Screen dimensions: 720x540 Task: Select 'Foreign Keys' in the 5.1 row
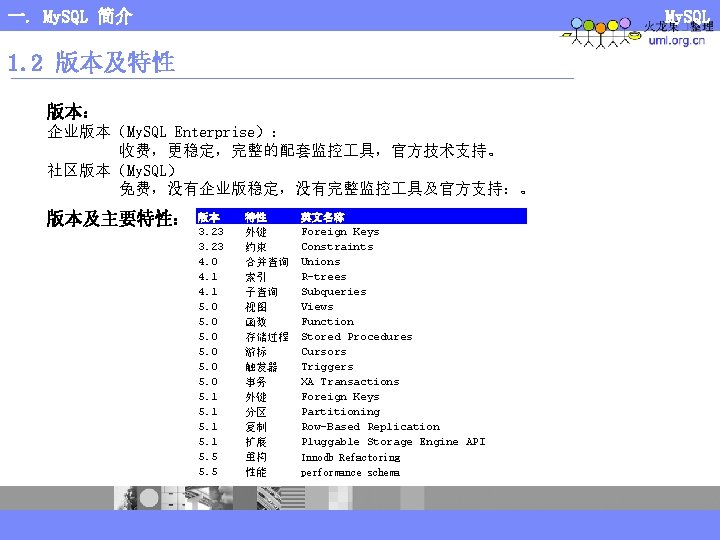pyautogui.click(x=340, y=397)
